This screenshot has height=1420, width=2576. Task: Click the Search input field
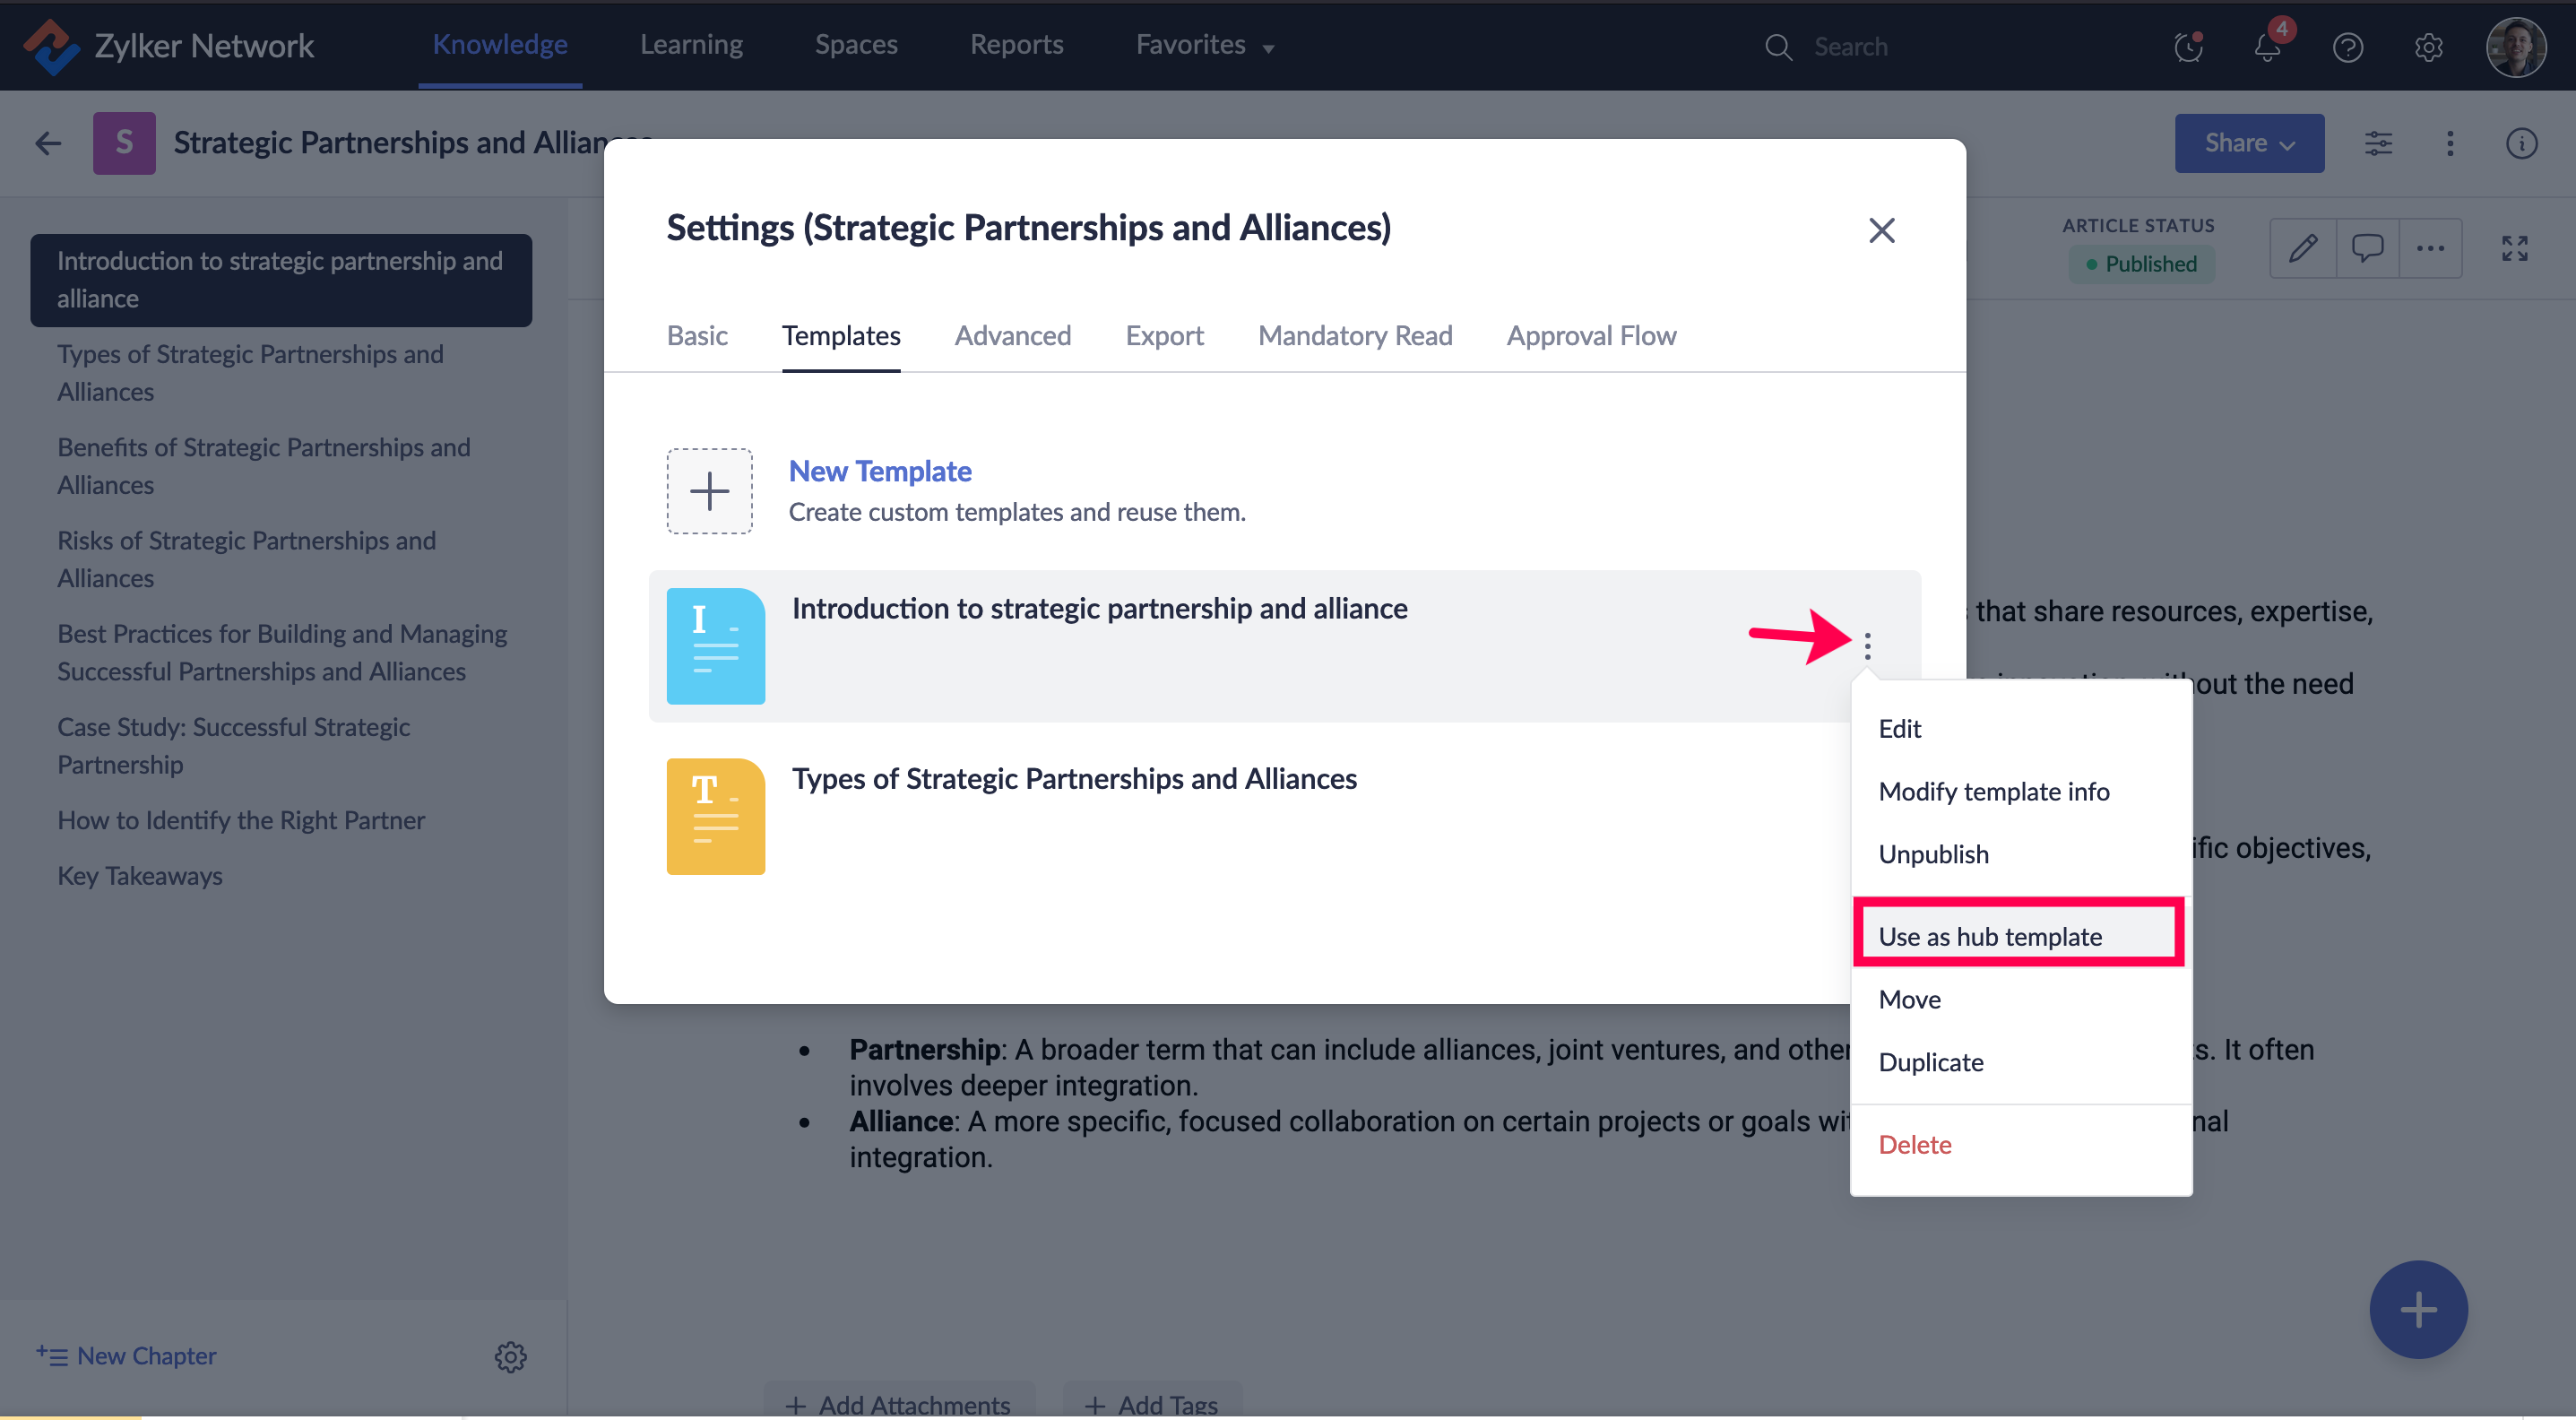(x=1850, y=47)
